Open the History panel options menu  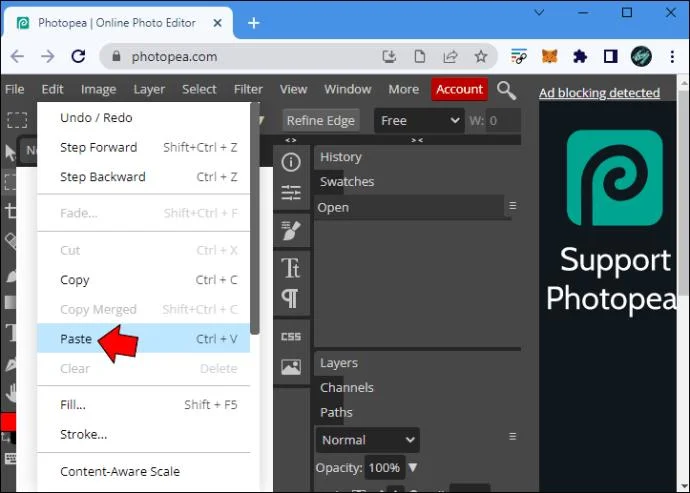pyautogui.click(x=513, y=206)
